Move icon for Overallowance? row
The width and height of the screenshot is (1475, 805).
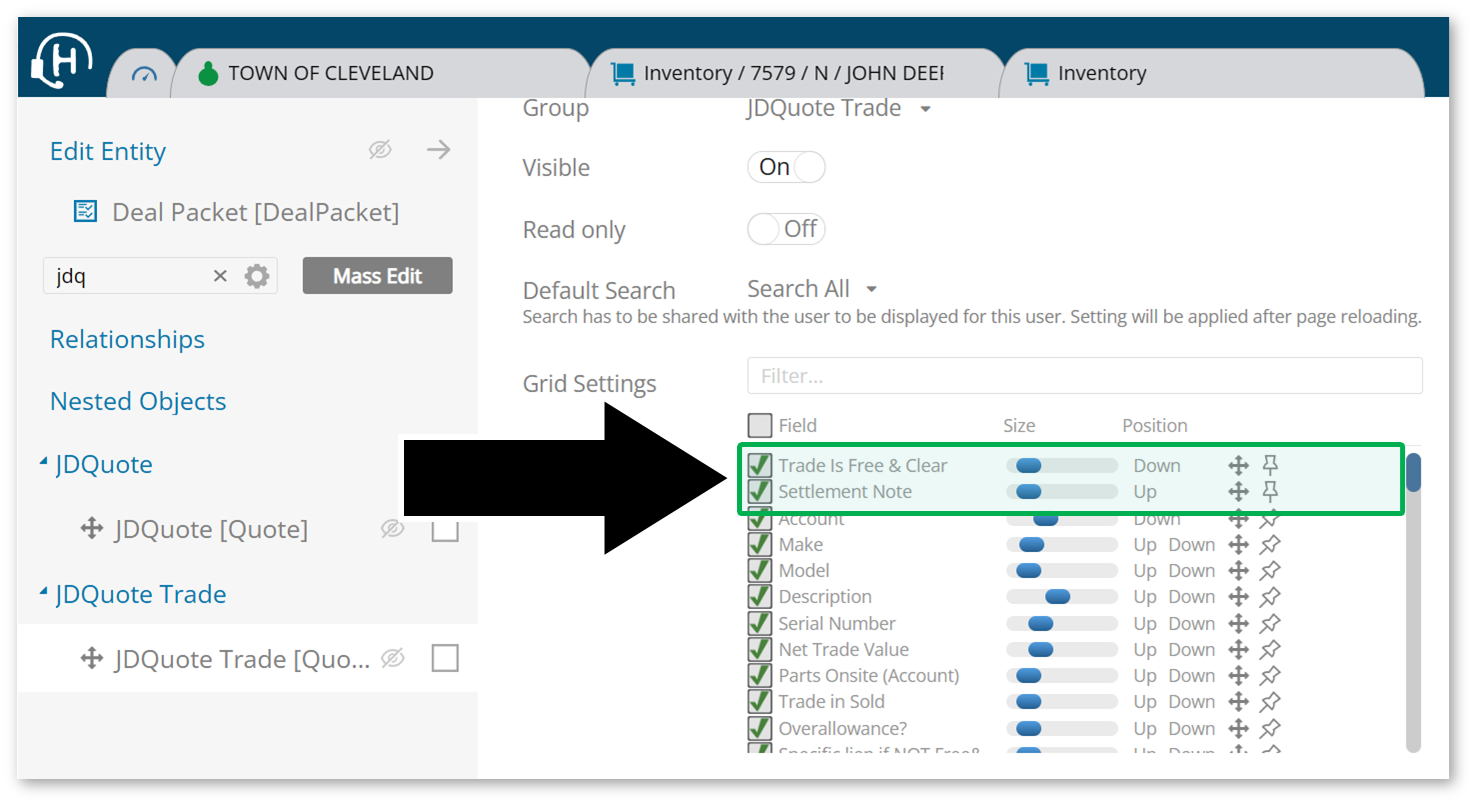coord(1238,728)
